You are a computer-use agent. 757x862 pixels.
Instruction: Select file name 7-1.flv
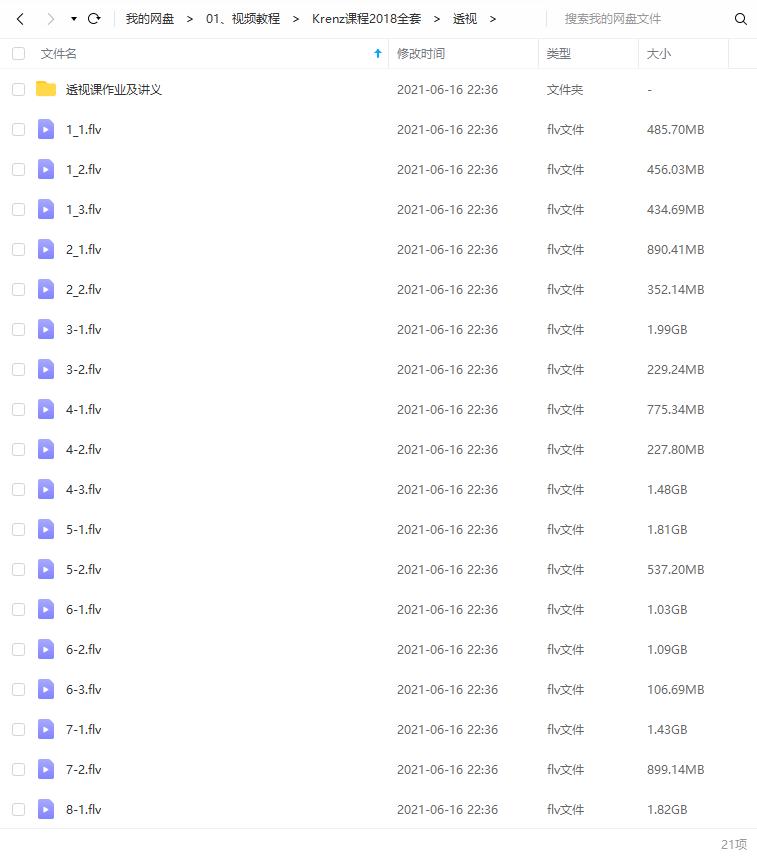84,730
